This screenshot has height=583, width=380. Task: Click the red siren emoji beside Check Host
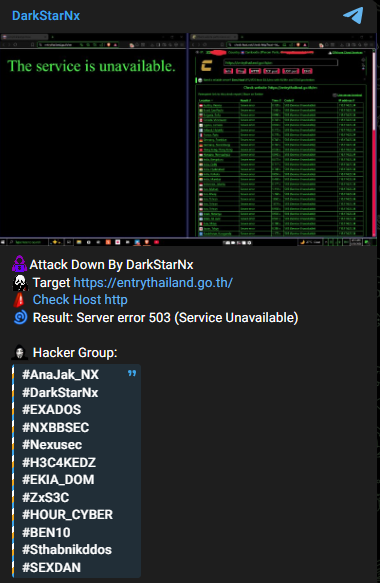point(19,300)
